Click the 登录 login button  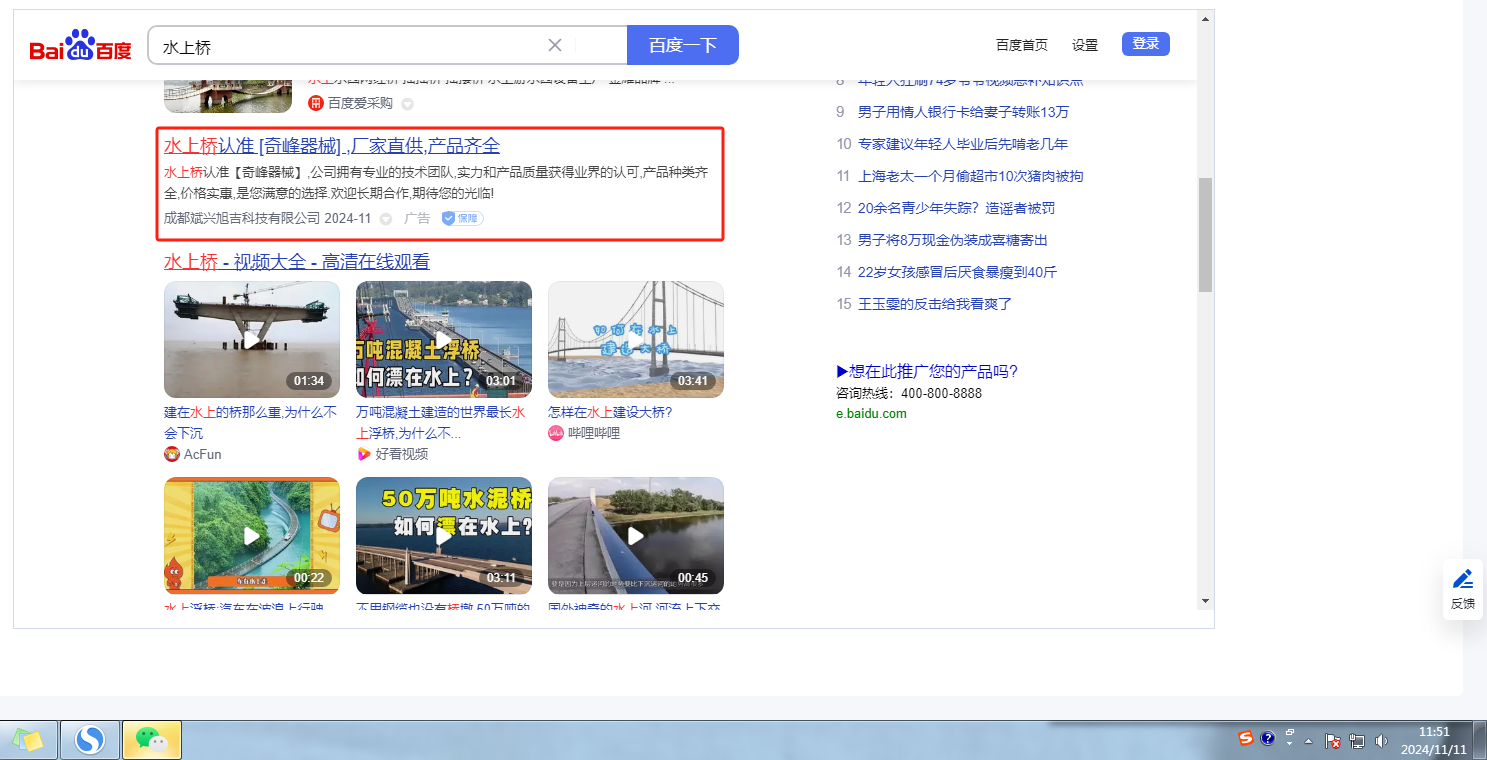[1145, 44]
